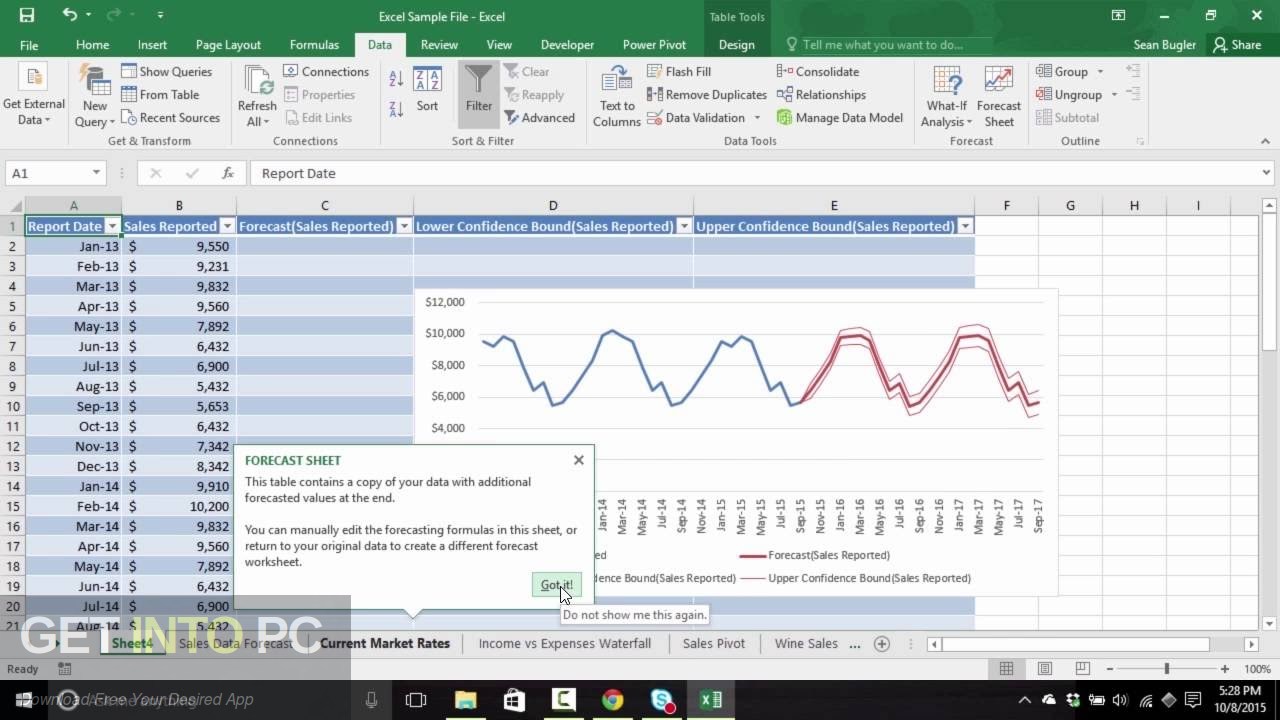The height and width of the screenshot is (720, 1280).
Task: Switch to the Formulas tab
Action: [x=314, y=45]
